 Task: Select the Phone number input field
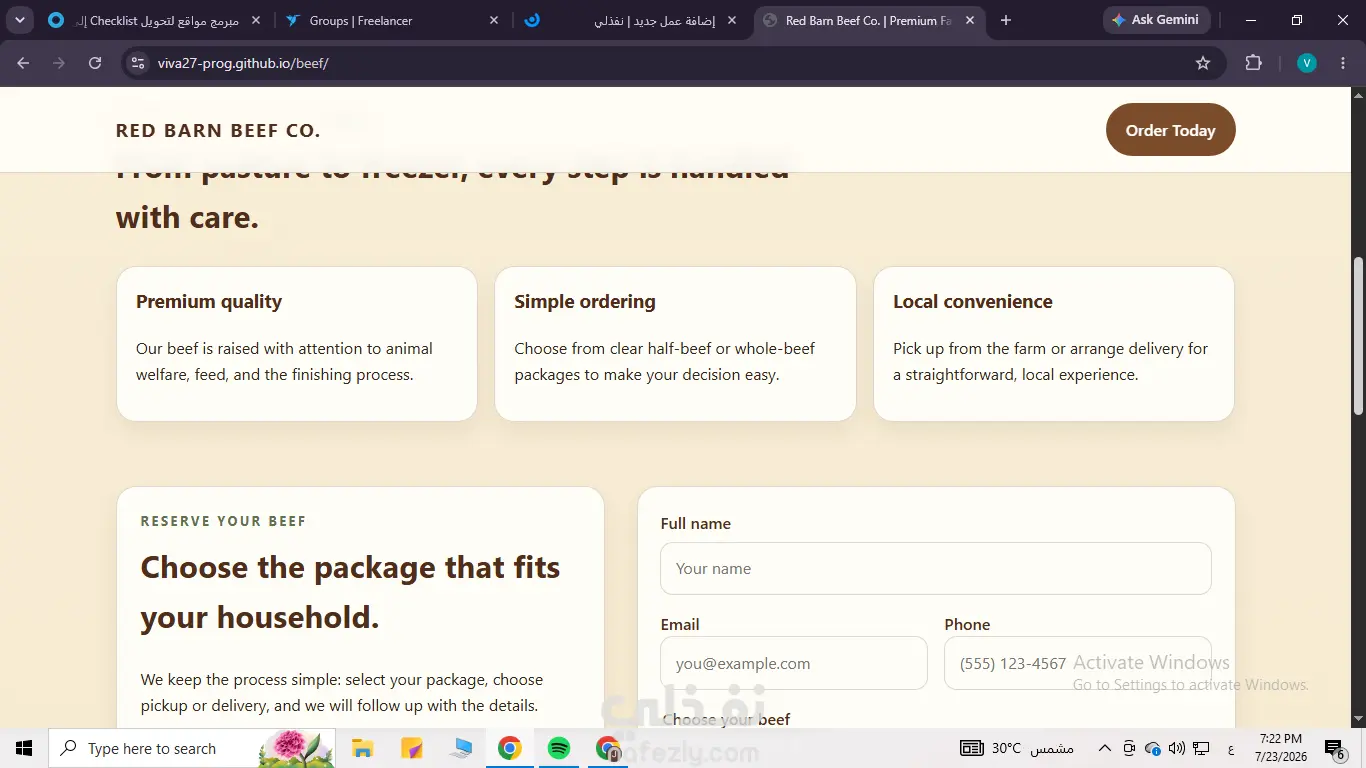point(1078,663)
